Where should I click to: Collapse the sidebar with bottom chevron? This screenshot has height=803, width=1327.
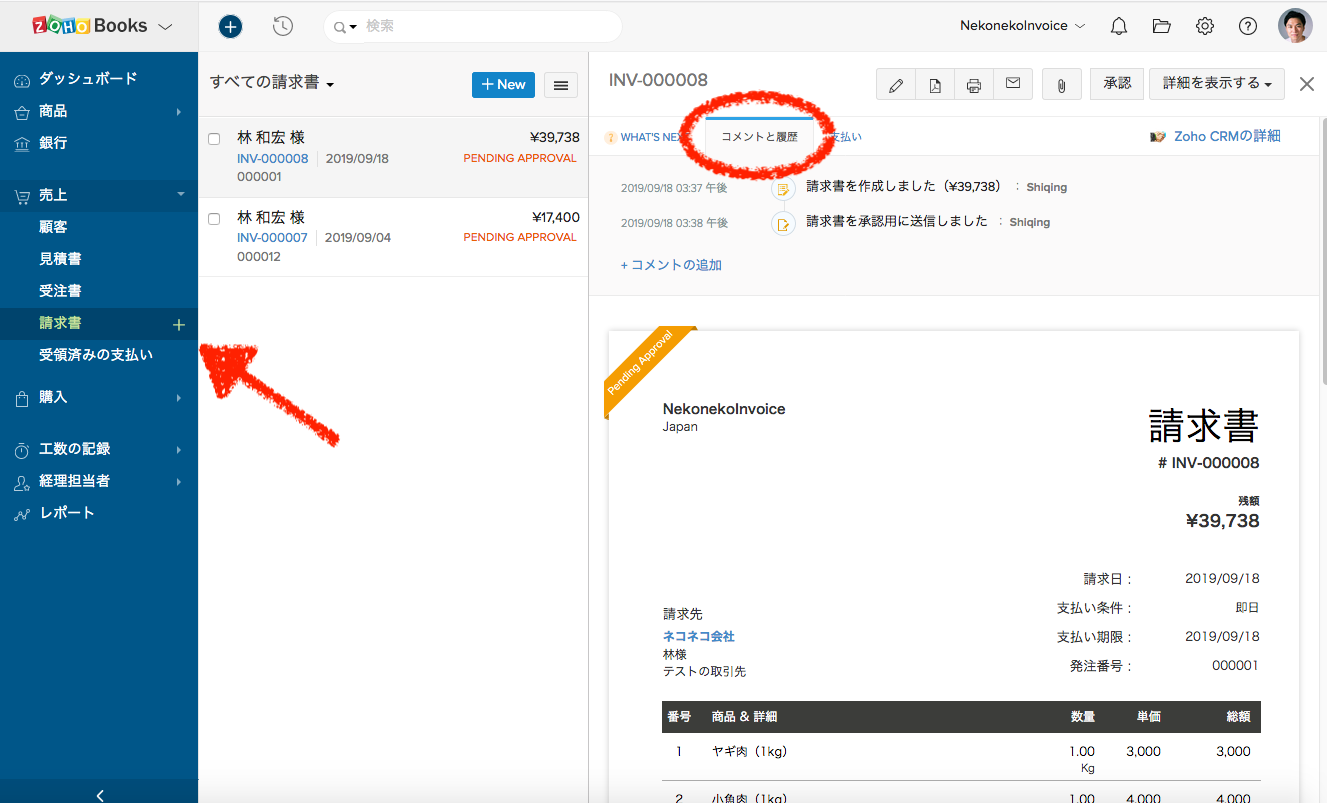[100, 795]
